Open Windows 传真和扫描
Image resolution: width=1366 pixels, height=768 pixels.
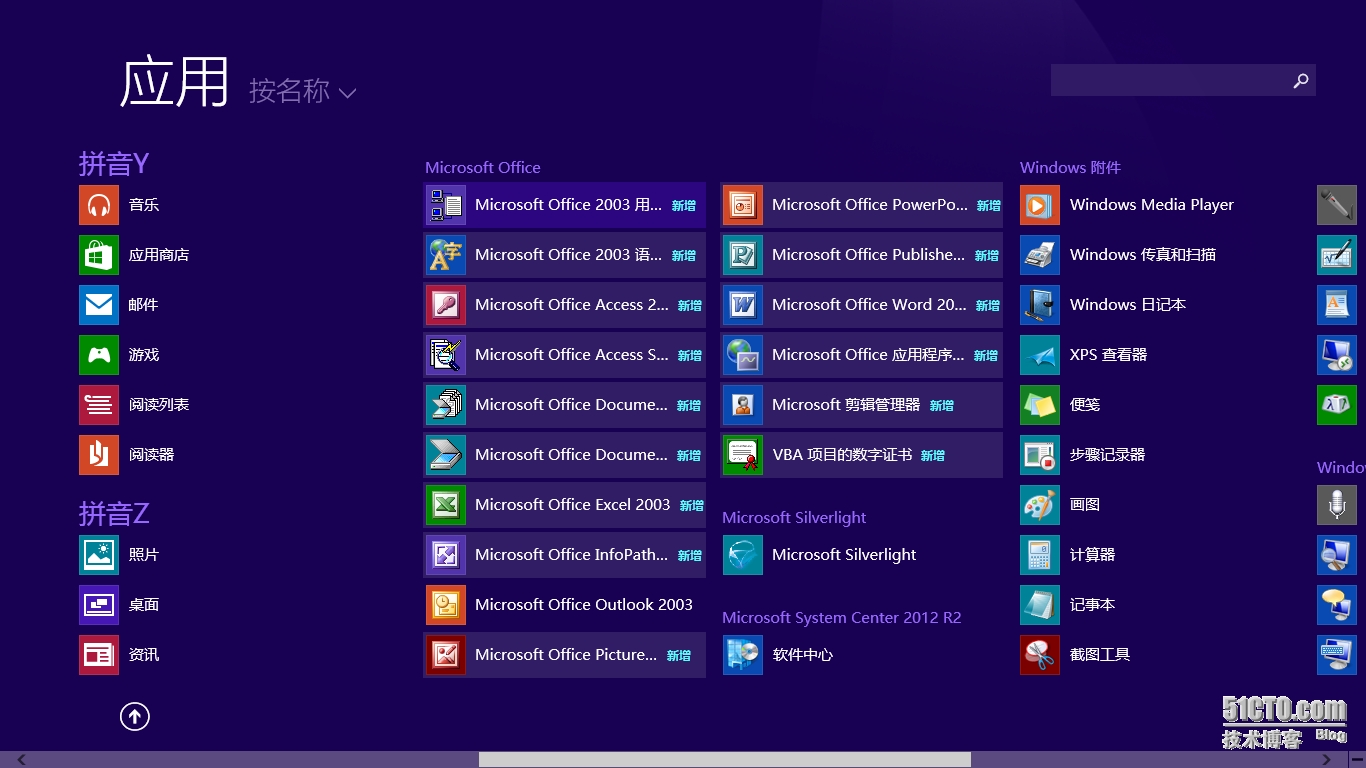pyautogui.click(x=1118, y=255)
